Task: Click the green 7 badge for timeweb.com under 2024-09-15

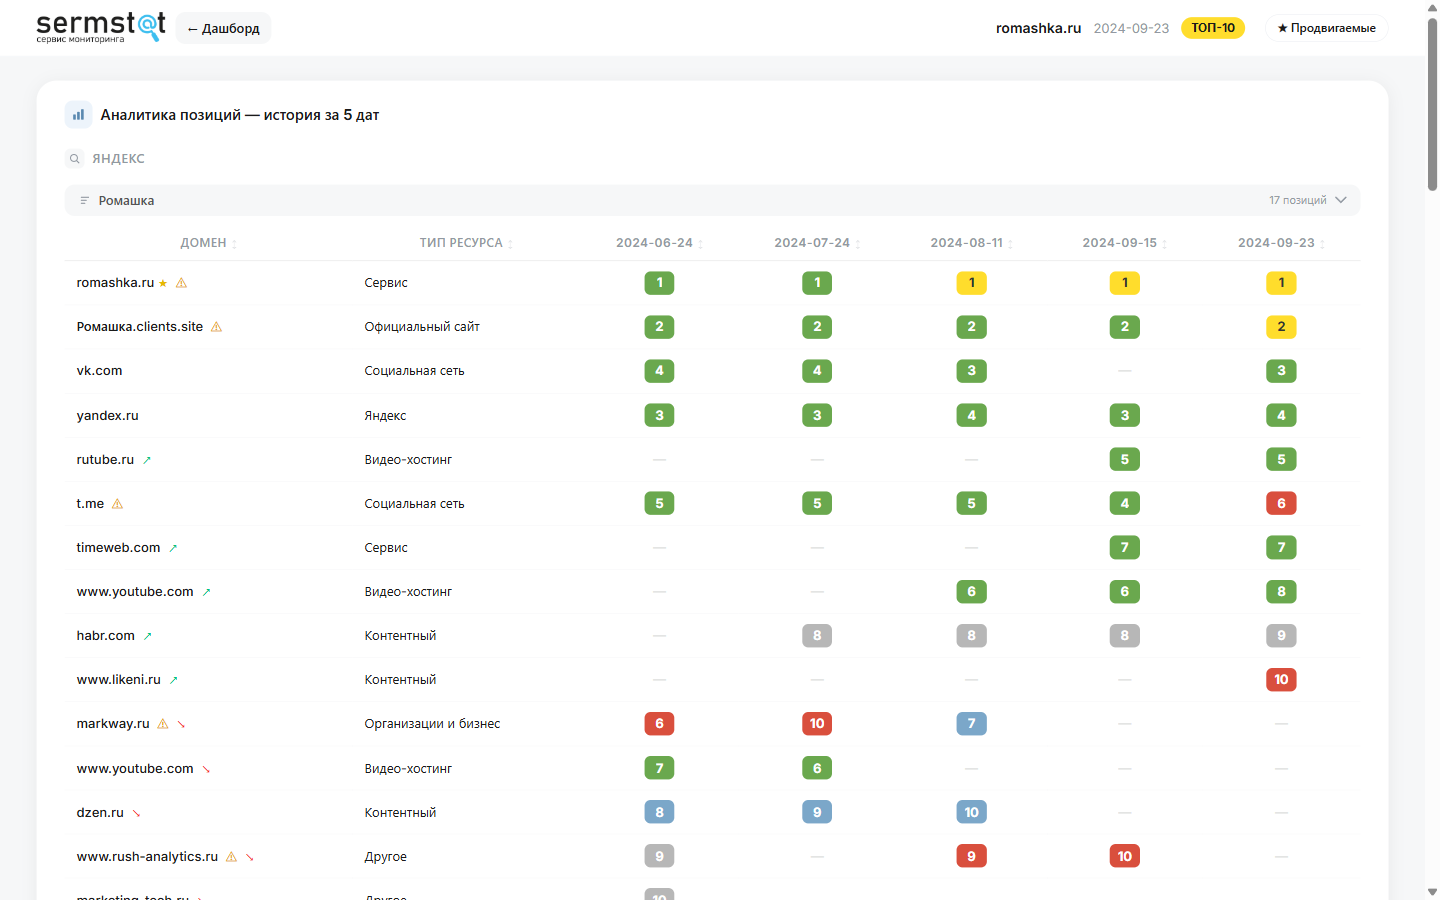Action: 1125,548
